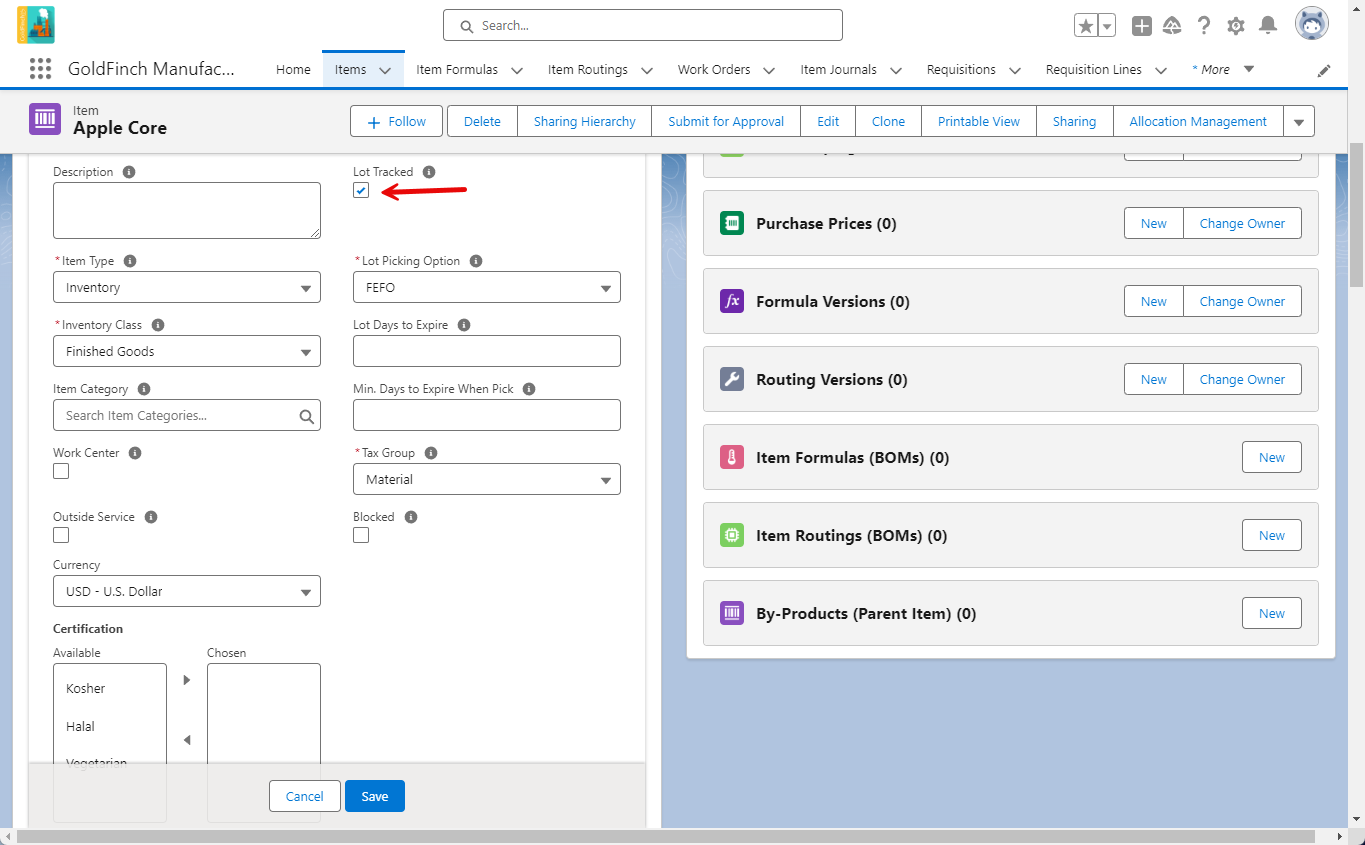The width and height of the screenshot is (1365, 845).
Task: Click the Item Routings chip icon
Action: tap(732, 535)
